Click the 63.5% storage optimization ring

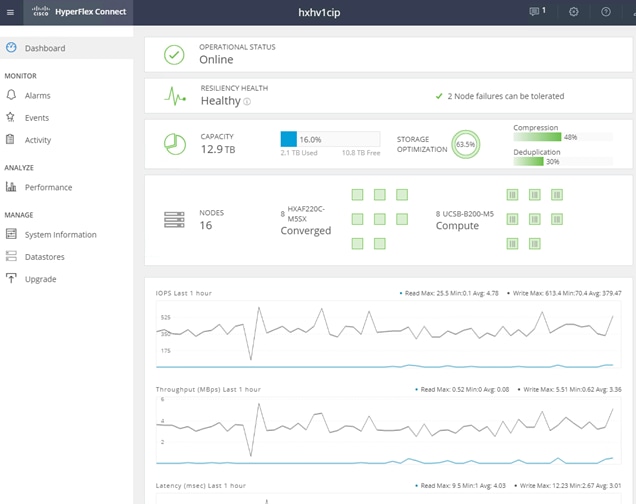coord(466,144)
